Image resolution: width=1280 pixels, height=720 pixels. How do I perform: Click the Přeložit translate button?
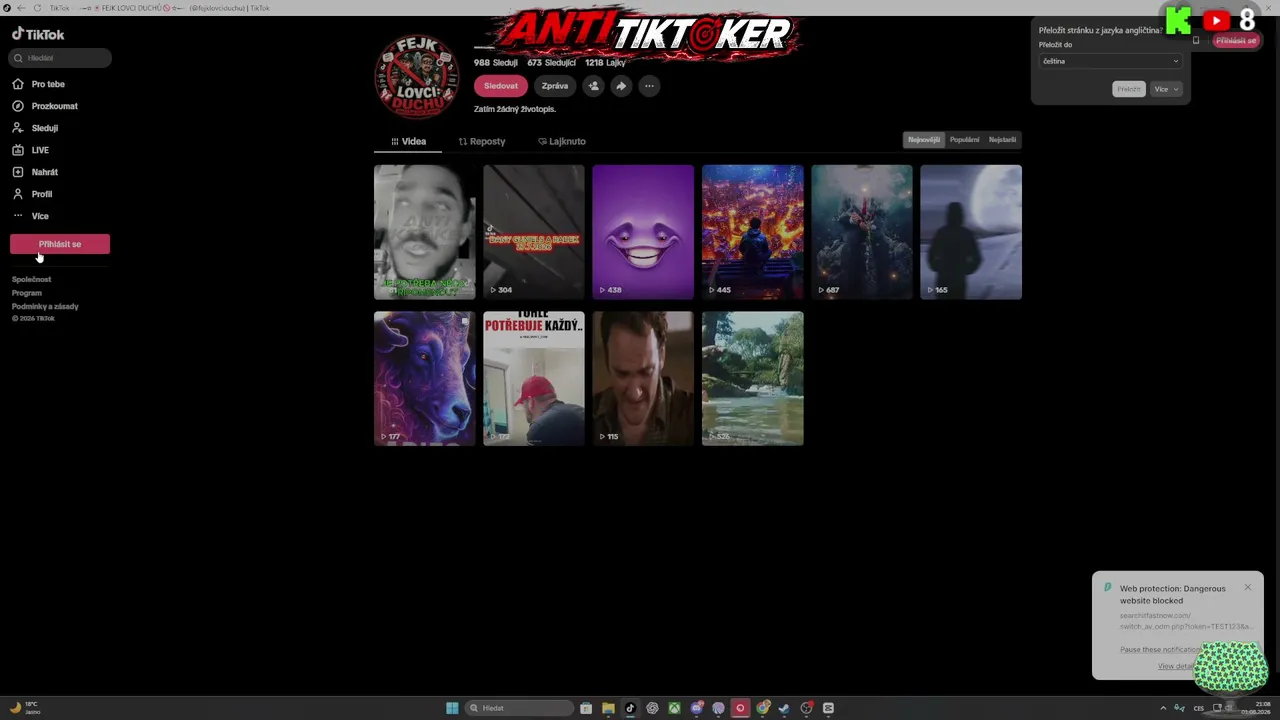(1129, 89)
